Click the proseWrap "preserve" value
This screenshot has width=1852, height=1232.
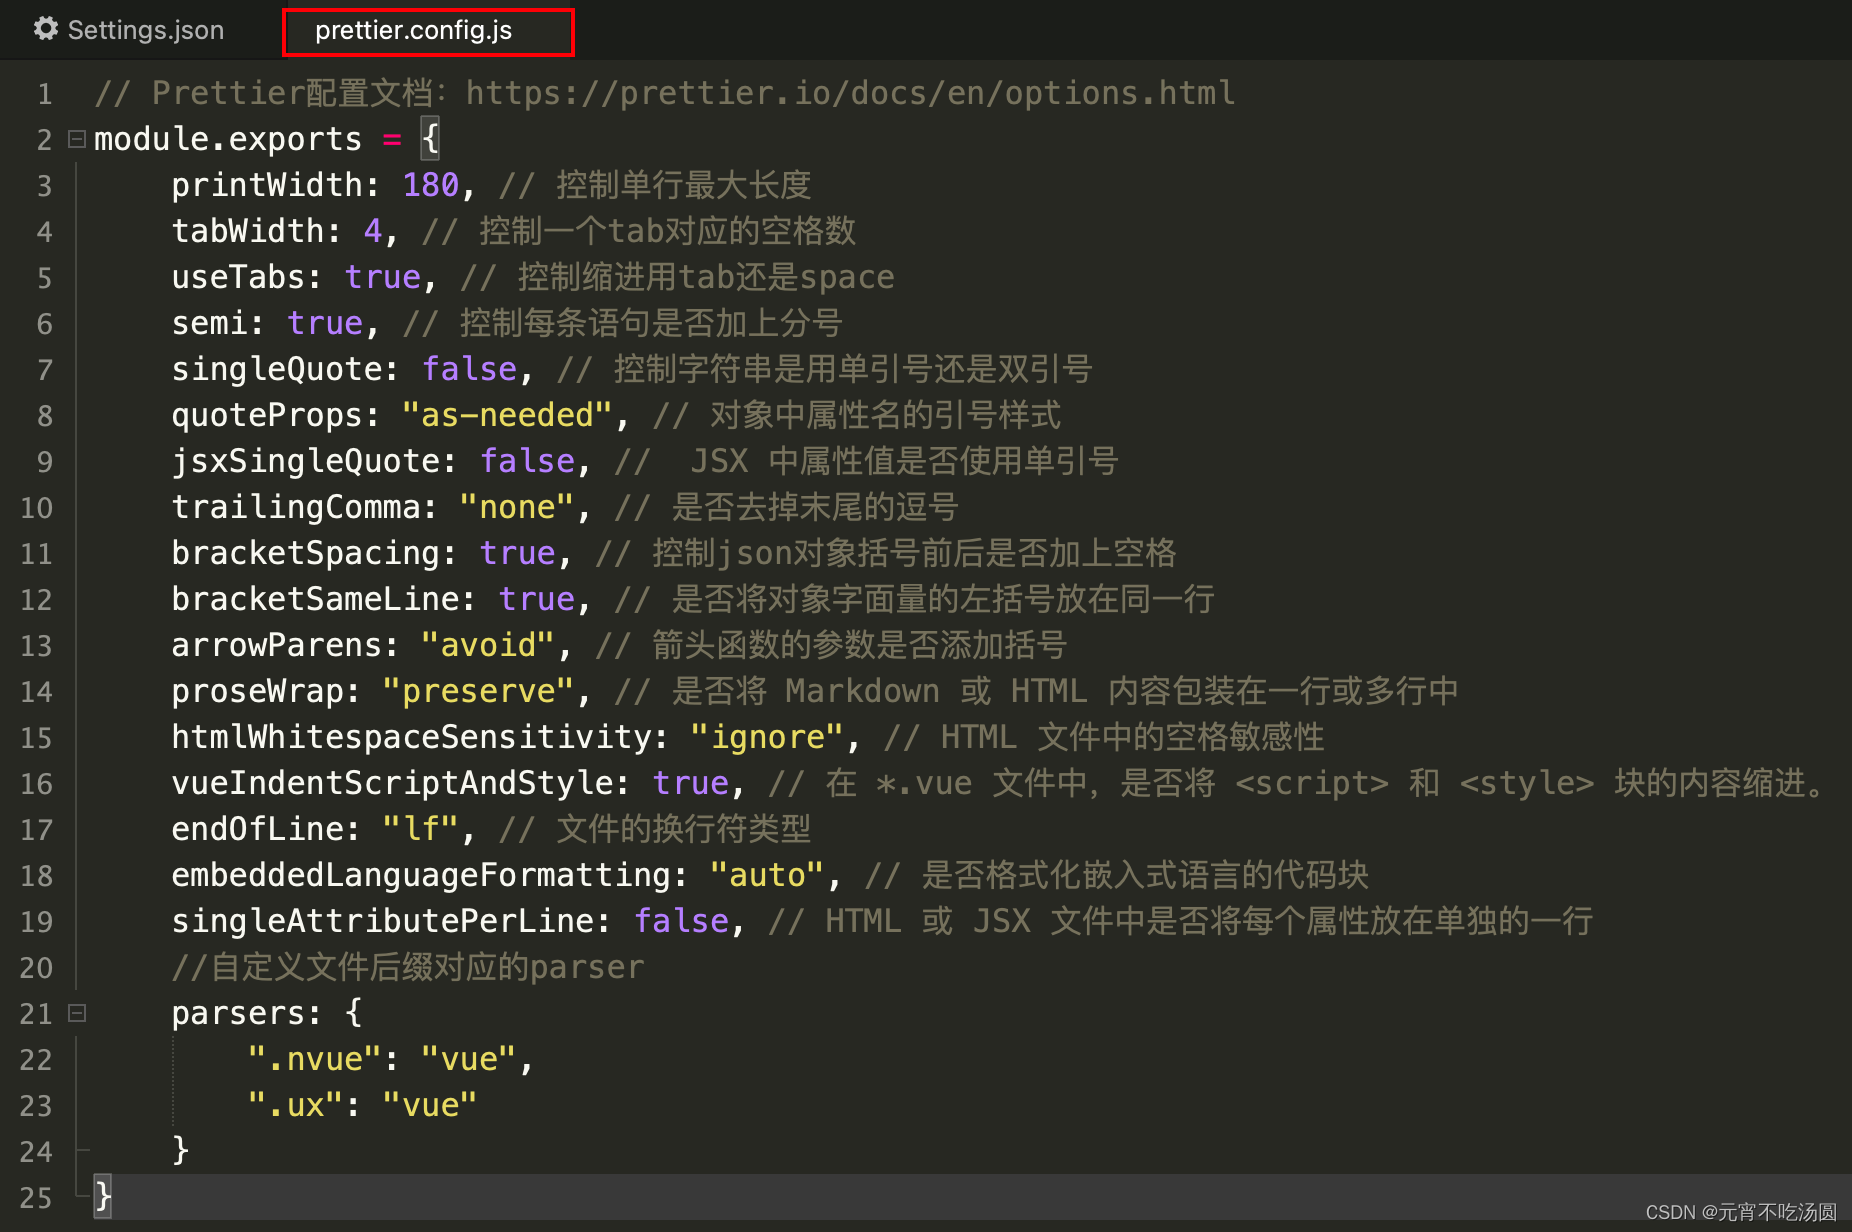click(x=479, y=691)
